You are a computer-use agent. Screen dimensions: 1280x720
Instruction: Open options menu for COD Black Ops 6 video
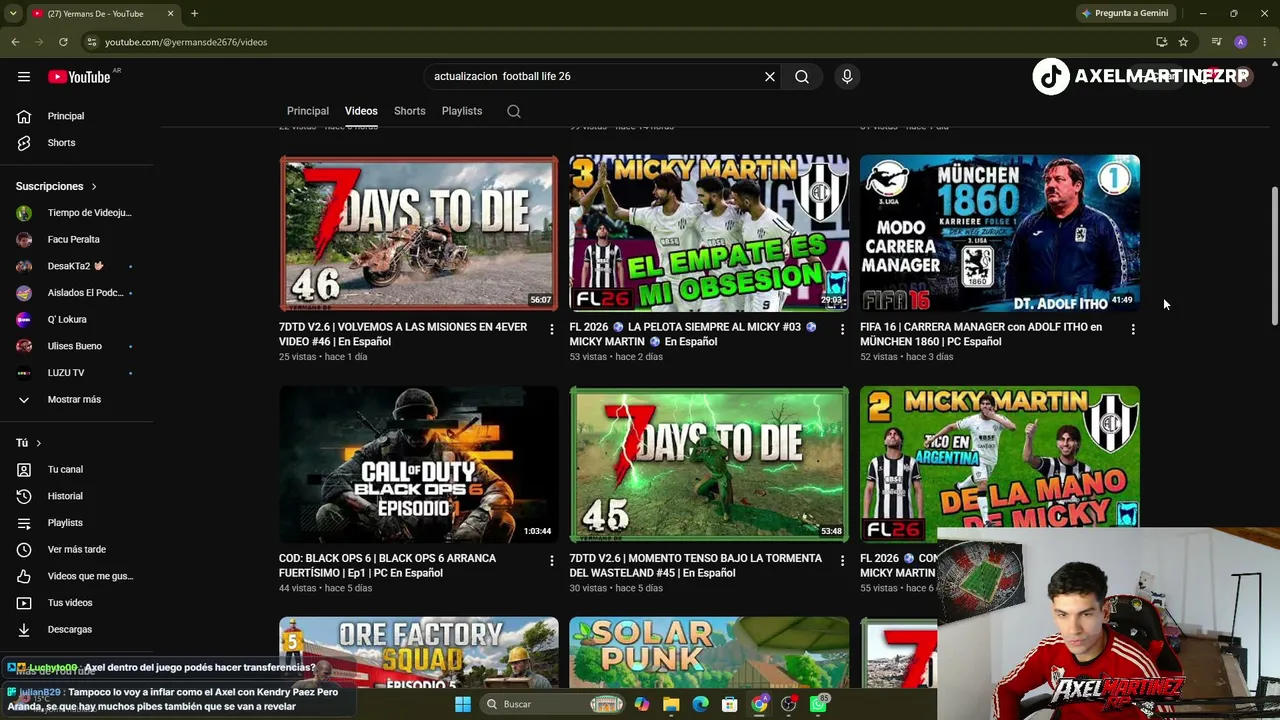tap(551, 561)
